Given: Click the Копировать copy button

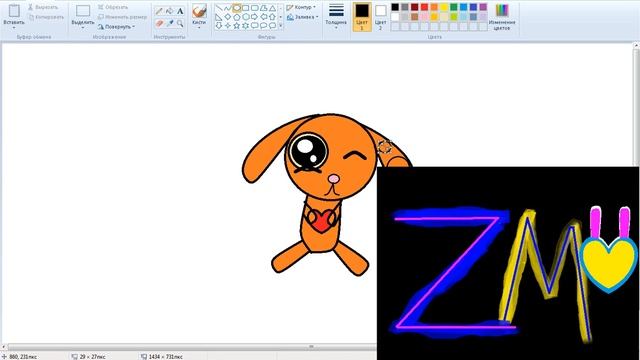Looking at the screenshot, I should tap(46, 17).
